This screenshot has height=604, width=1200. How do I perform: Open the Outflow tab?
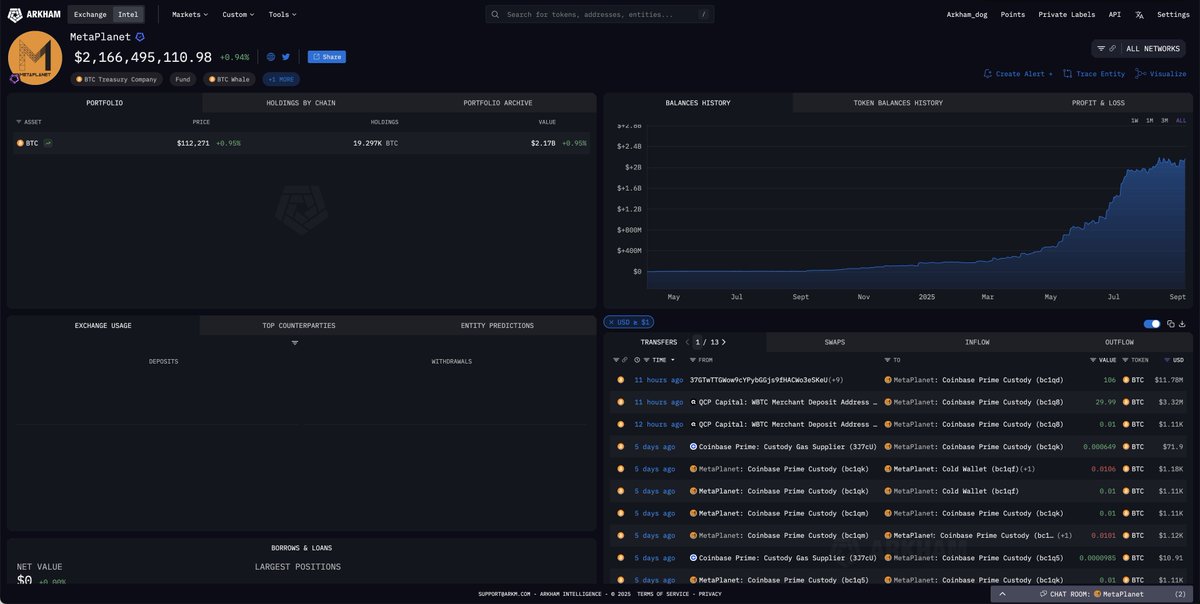tap(1119, 342)
